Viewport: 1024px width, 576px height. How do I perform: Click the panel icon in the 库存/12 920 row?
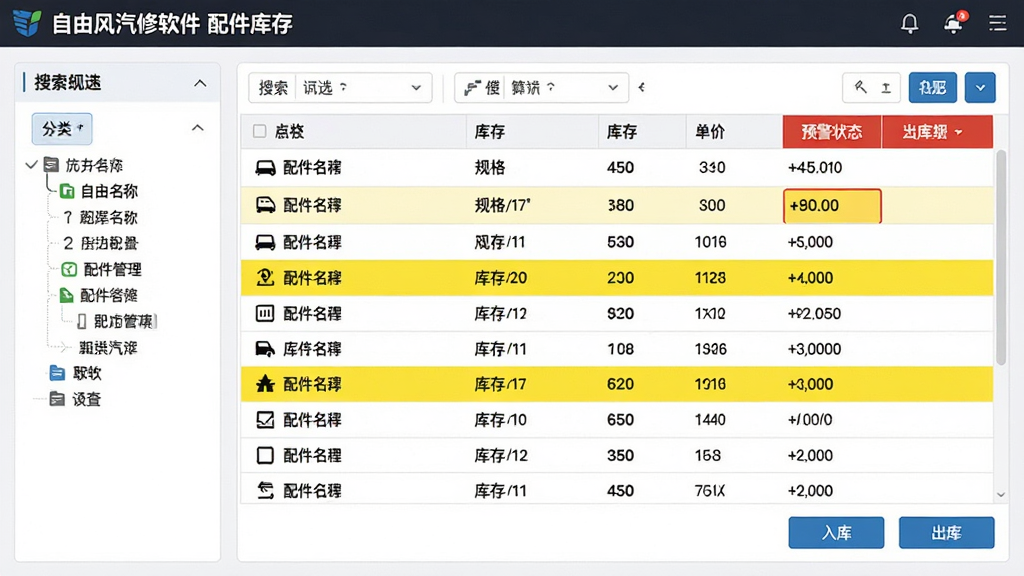pyautogui.click(x=264, y=313)
